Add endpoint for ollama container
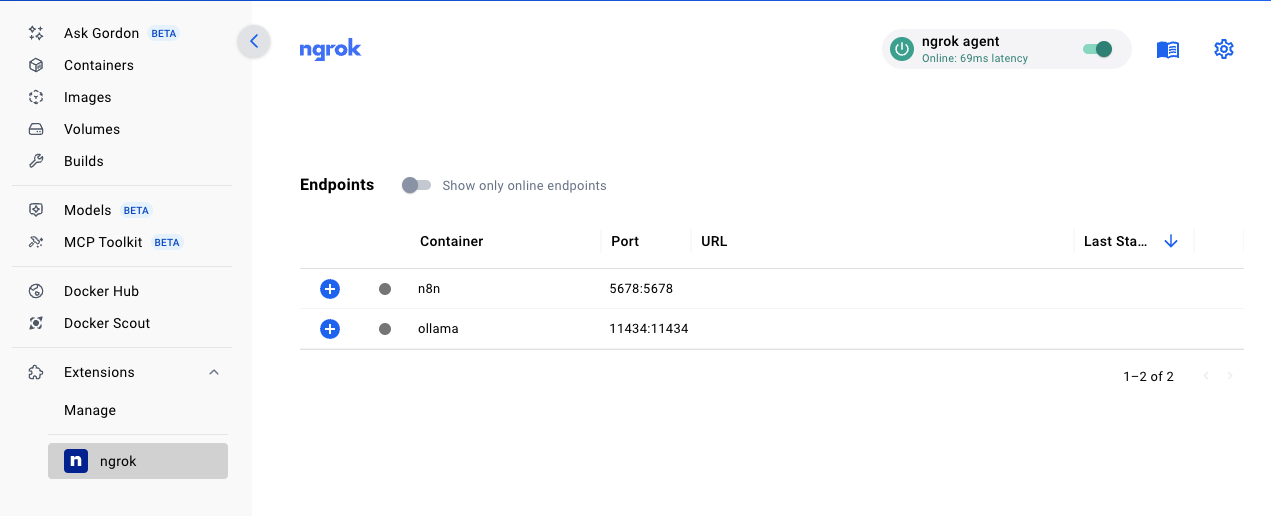The width and height of the screenshot is (1271, 516). (330, 329)
